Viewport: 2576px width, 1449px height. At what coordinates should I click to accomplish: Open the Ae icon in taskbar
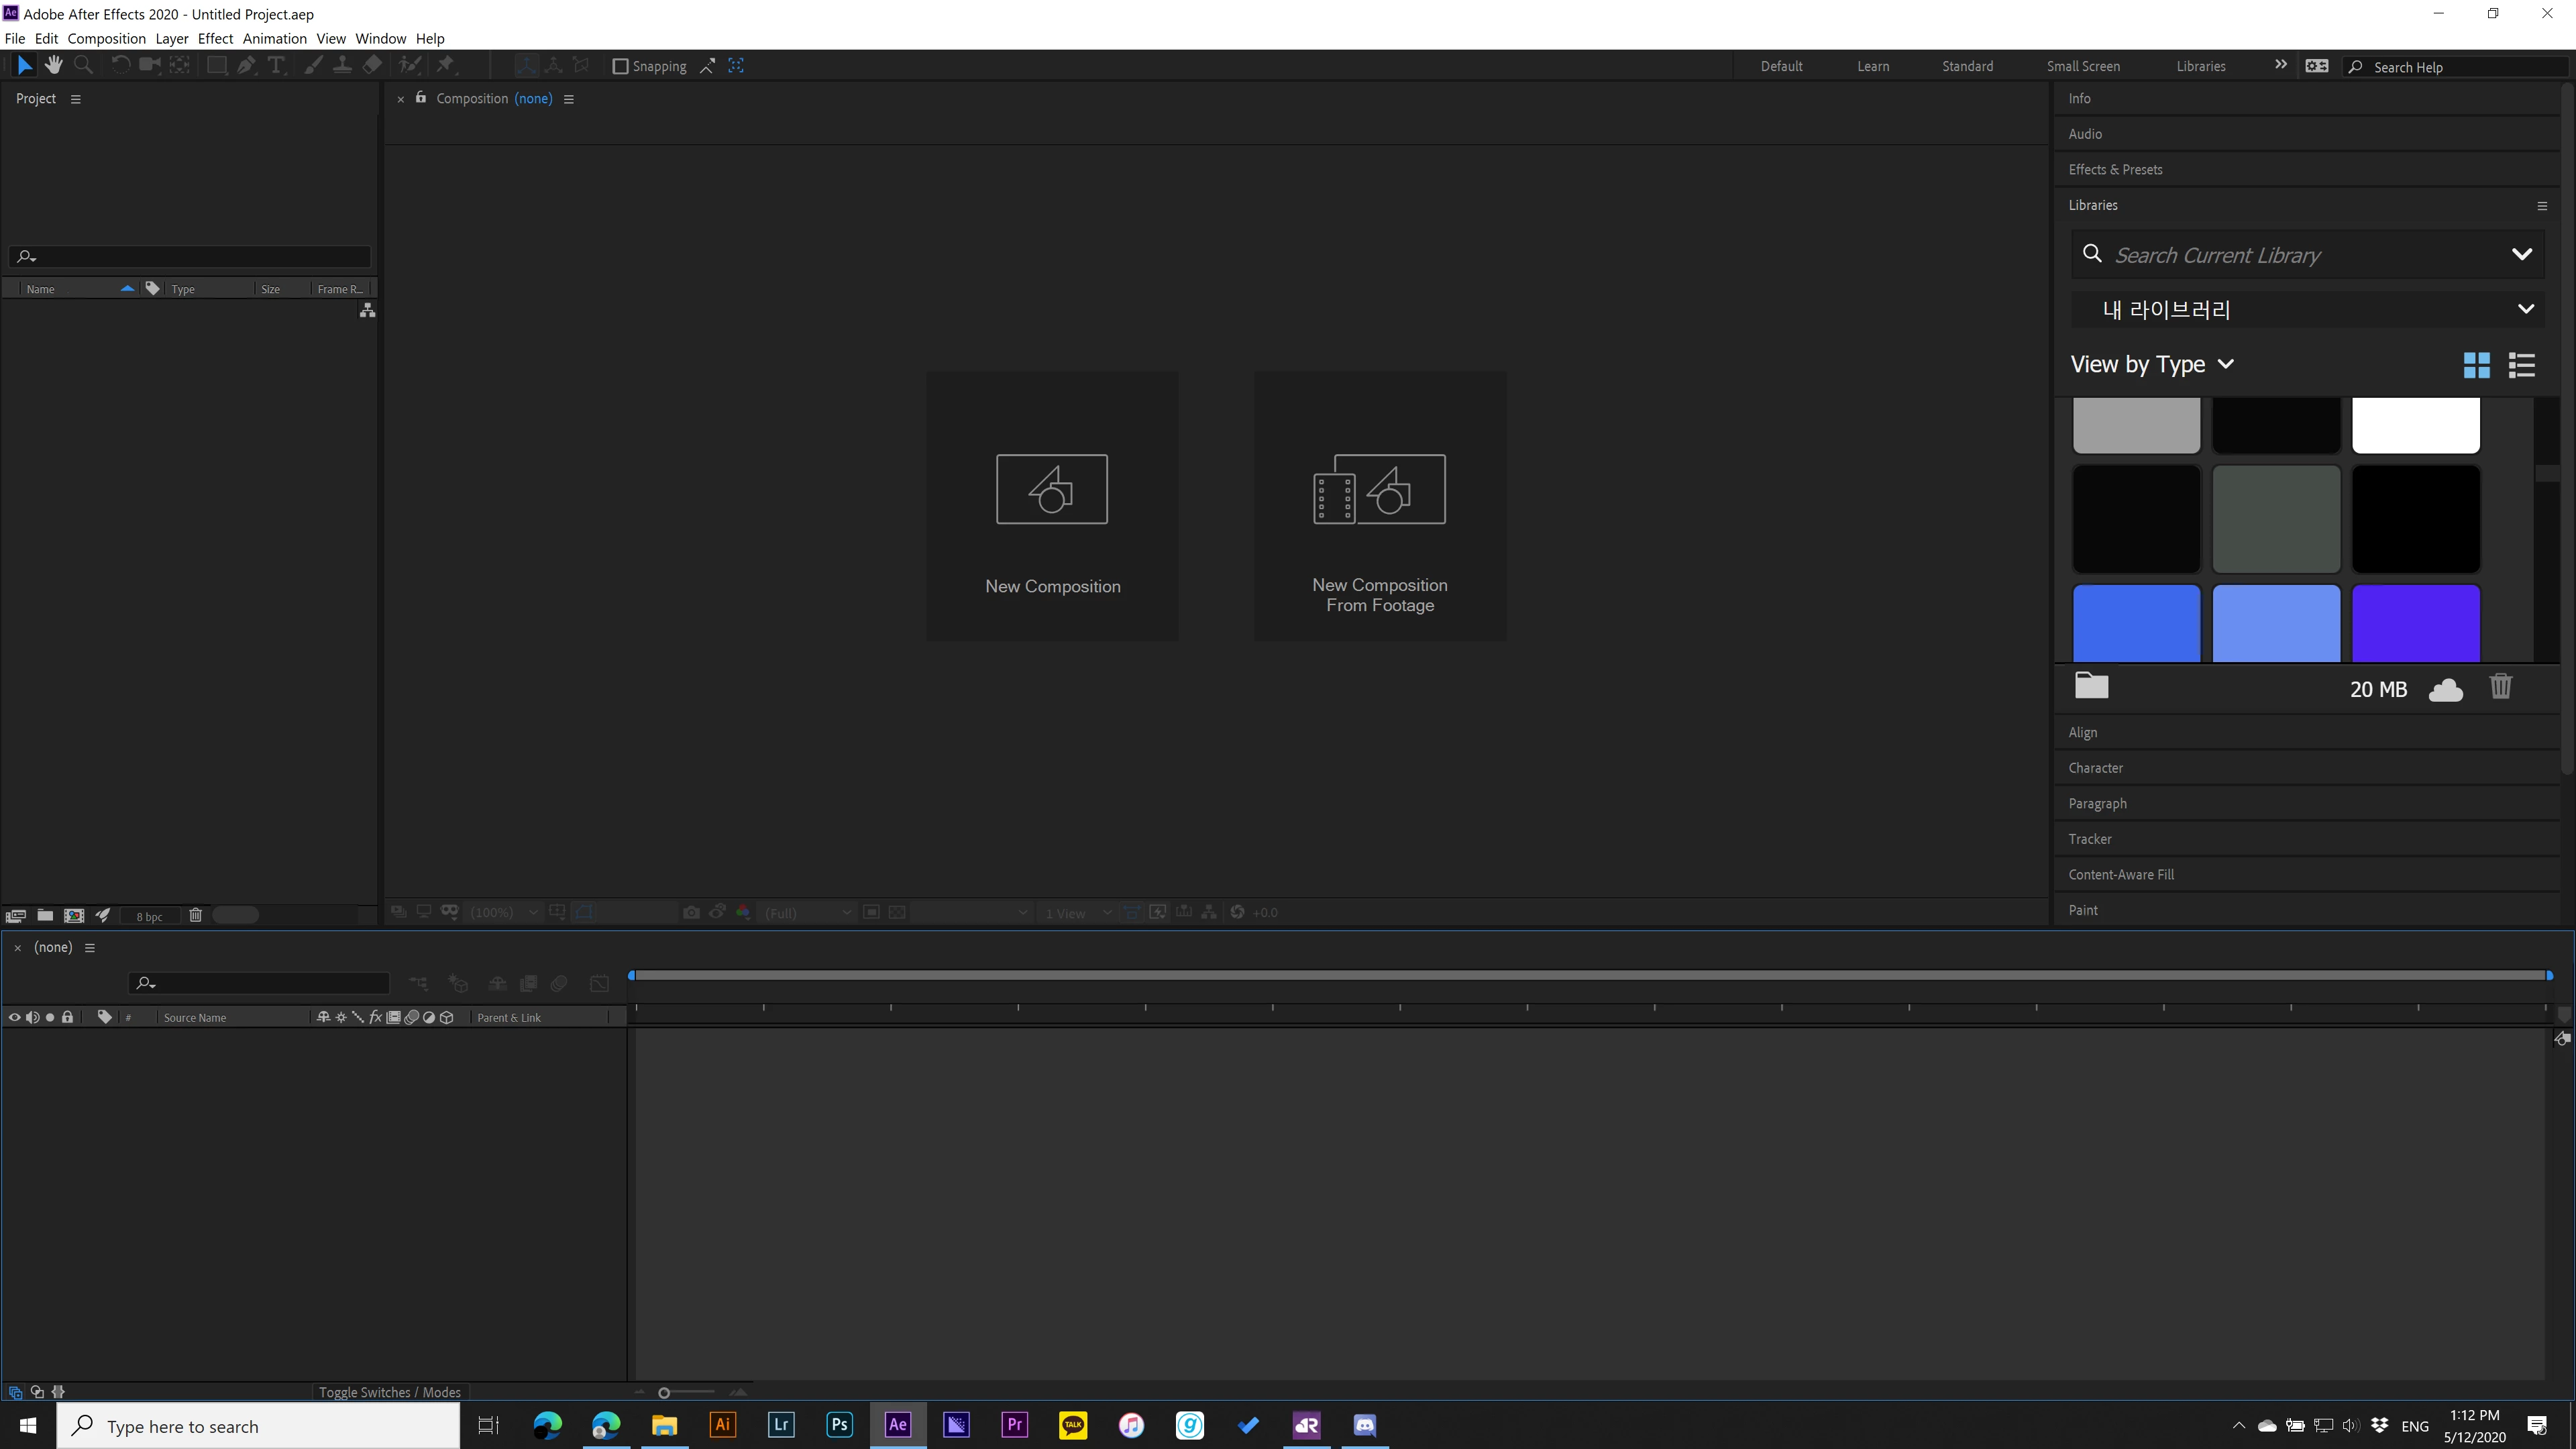tap(898, 1425)
